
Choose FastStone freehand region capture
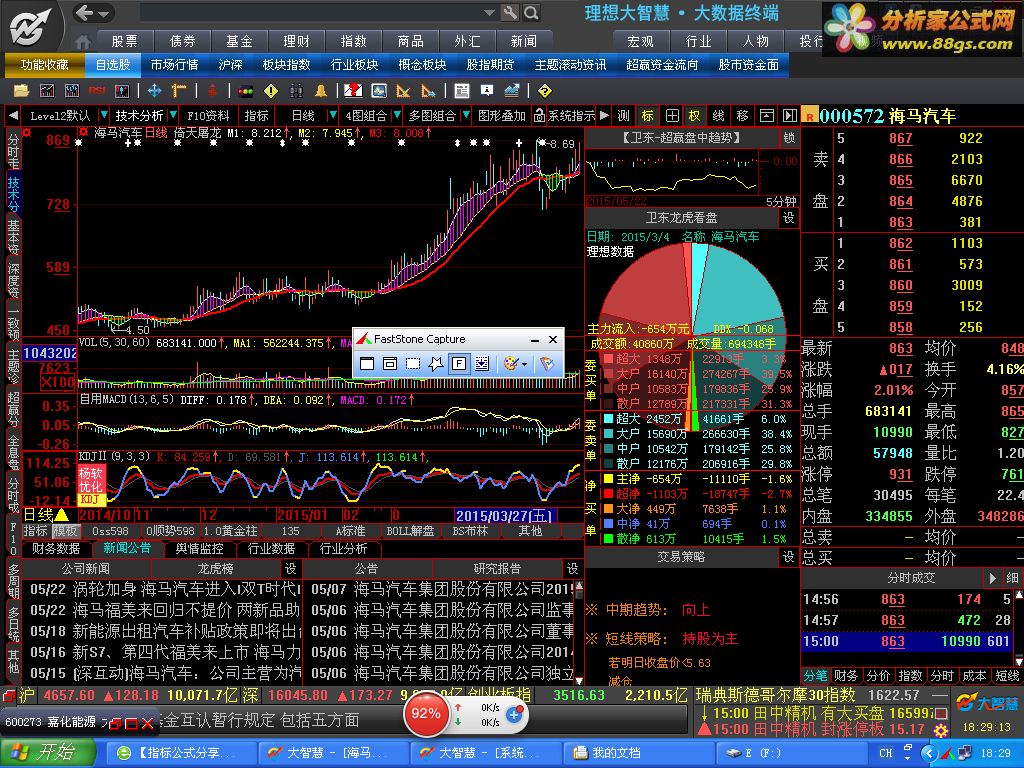(436, 363)
